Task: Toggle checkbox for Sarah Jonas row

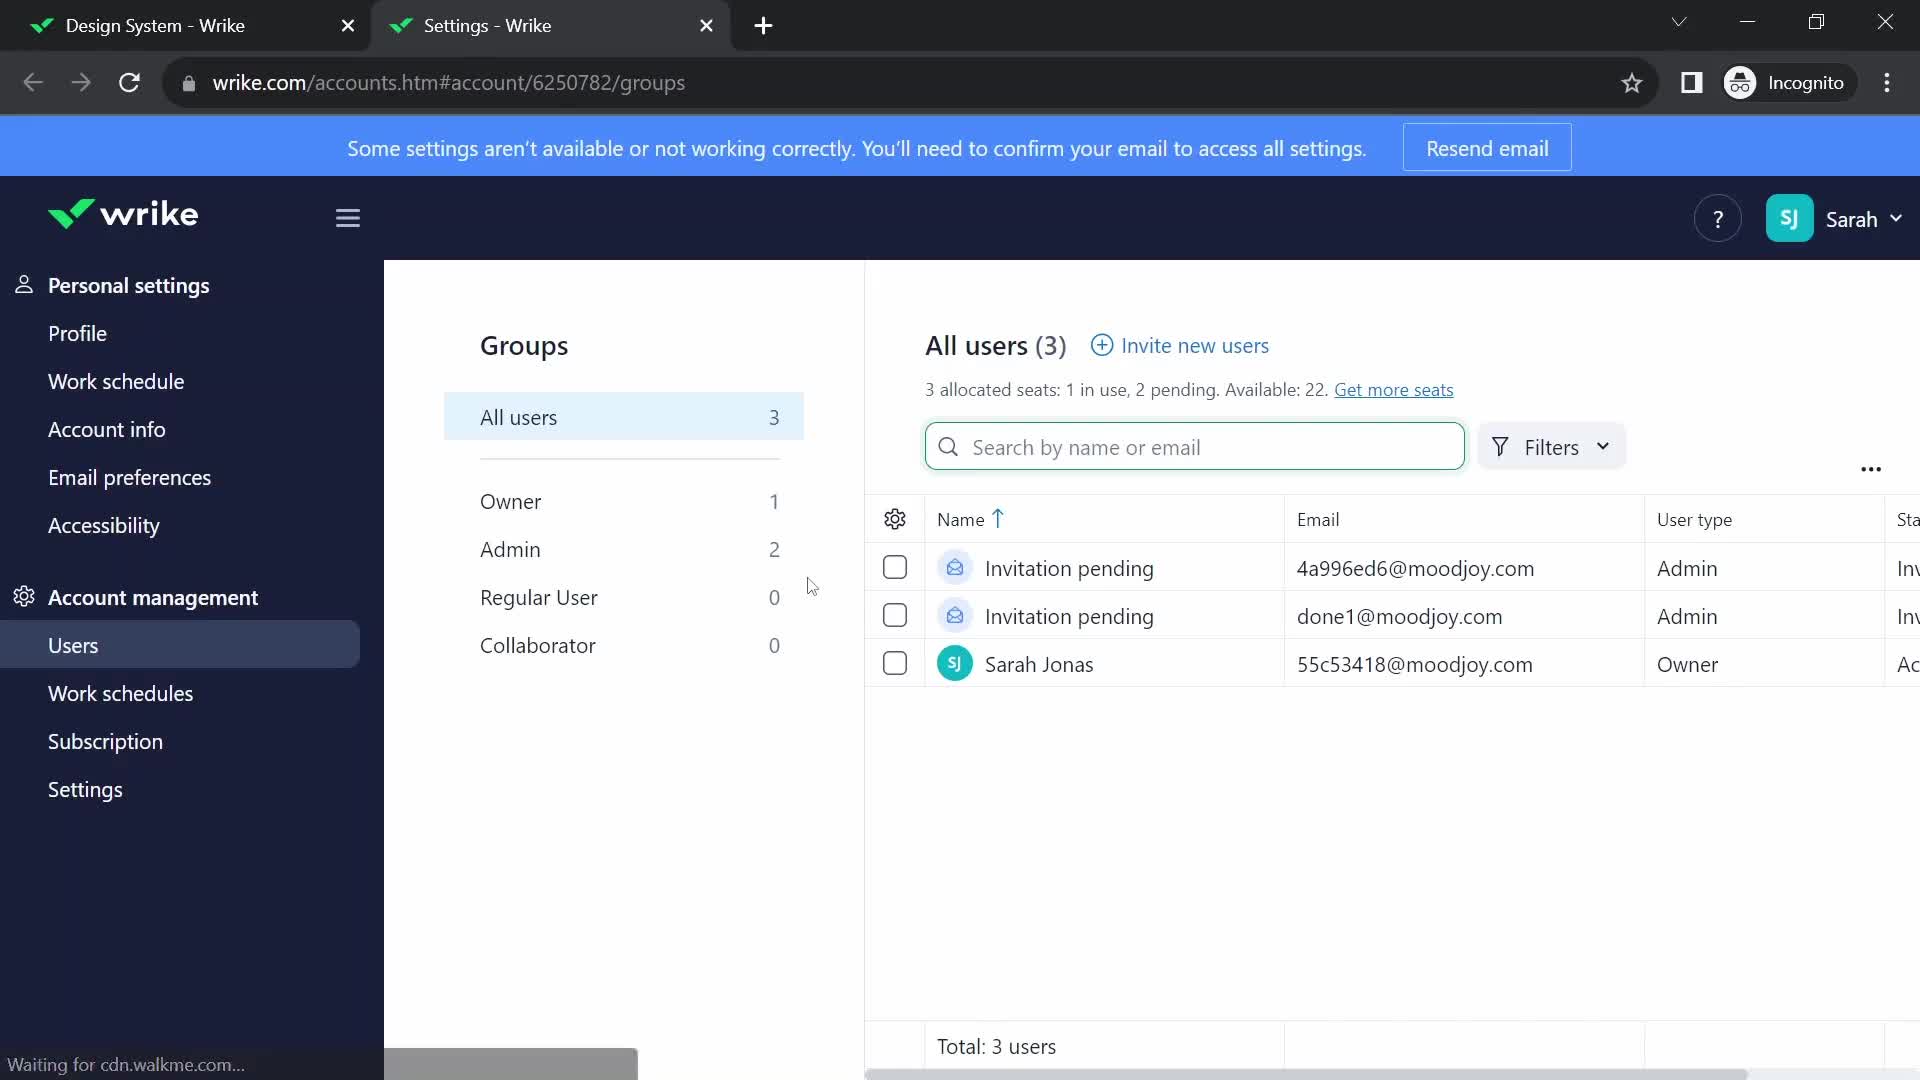Action: [893, 663]
